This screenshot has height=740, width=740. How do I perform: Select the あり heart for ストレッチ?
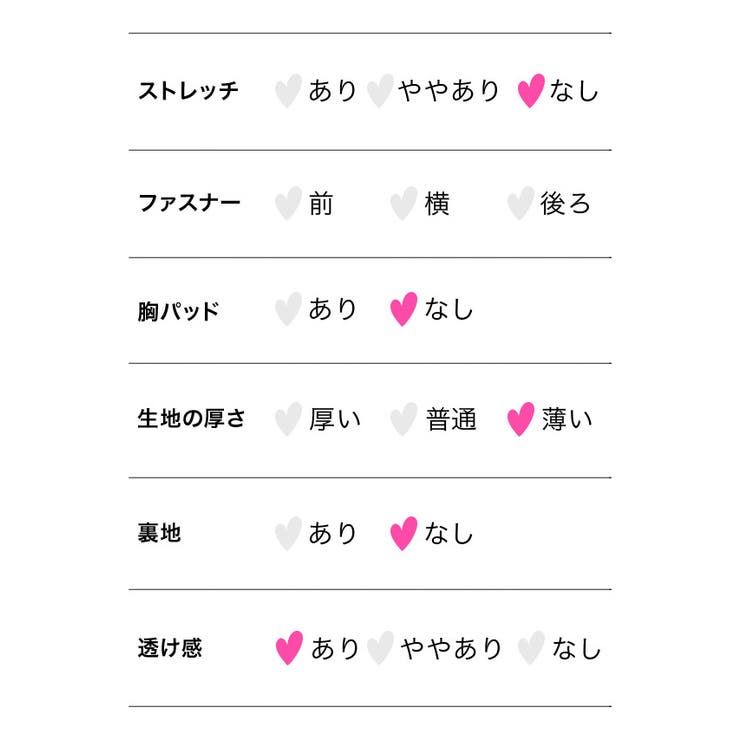coord(288,91)
